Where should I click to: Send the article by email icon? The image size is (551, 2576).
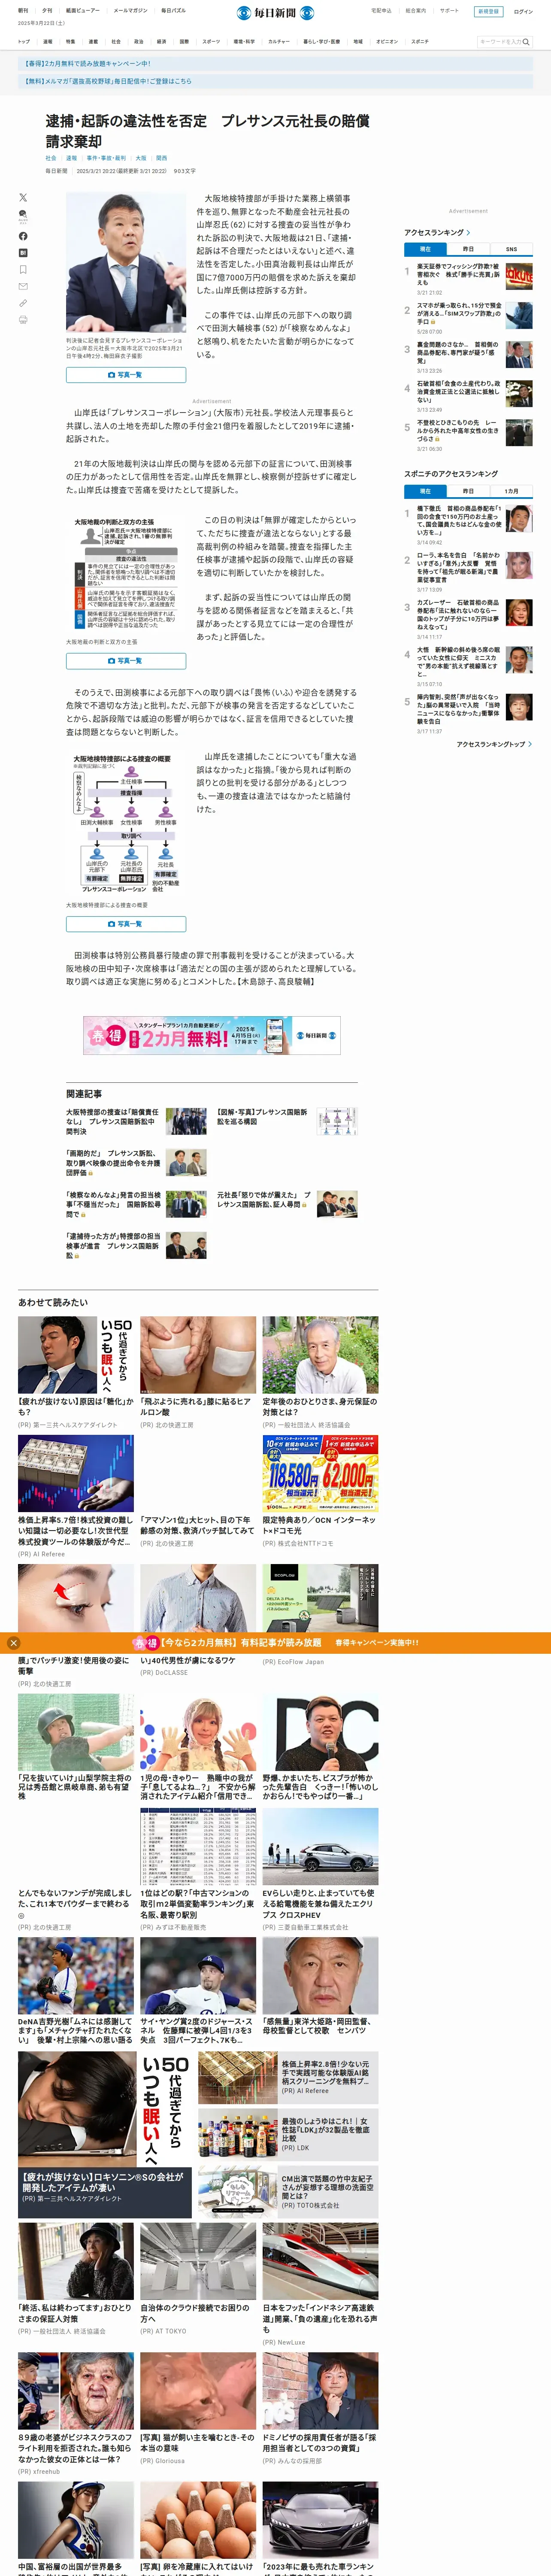point(23,286)
